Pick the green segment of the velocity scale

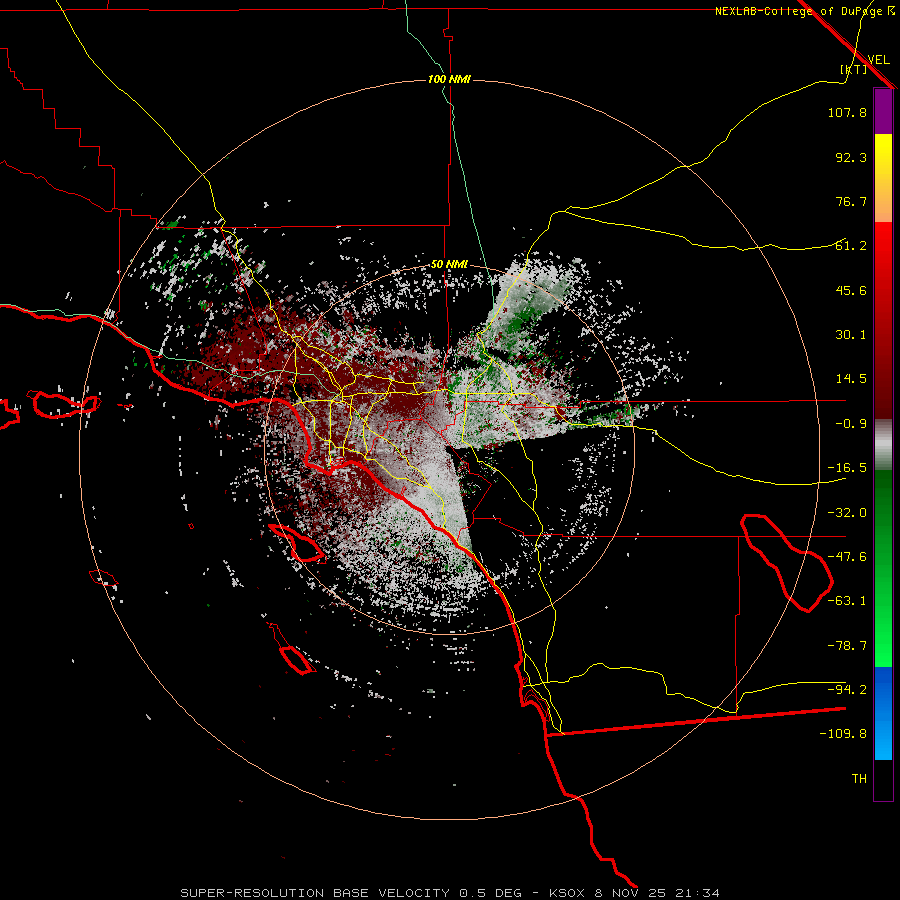[x=883, y=568]
